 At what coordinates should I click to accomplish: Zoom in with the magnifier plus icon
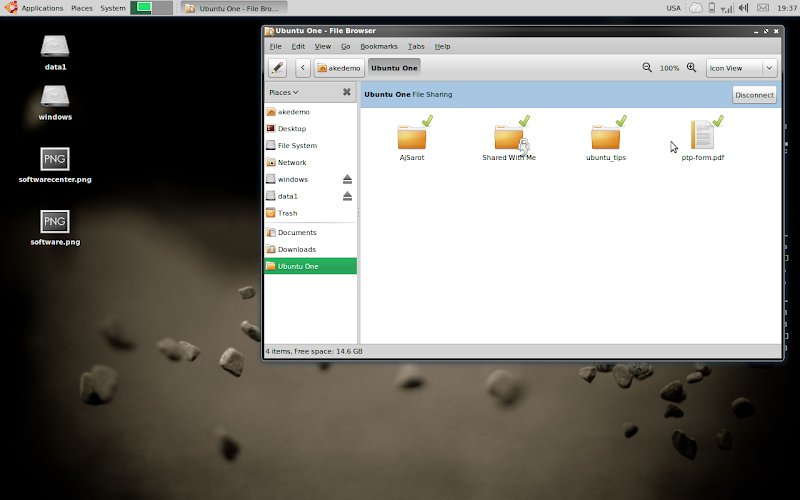(x=691, y=67)
